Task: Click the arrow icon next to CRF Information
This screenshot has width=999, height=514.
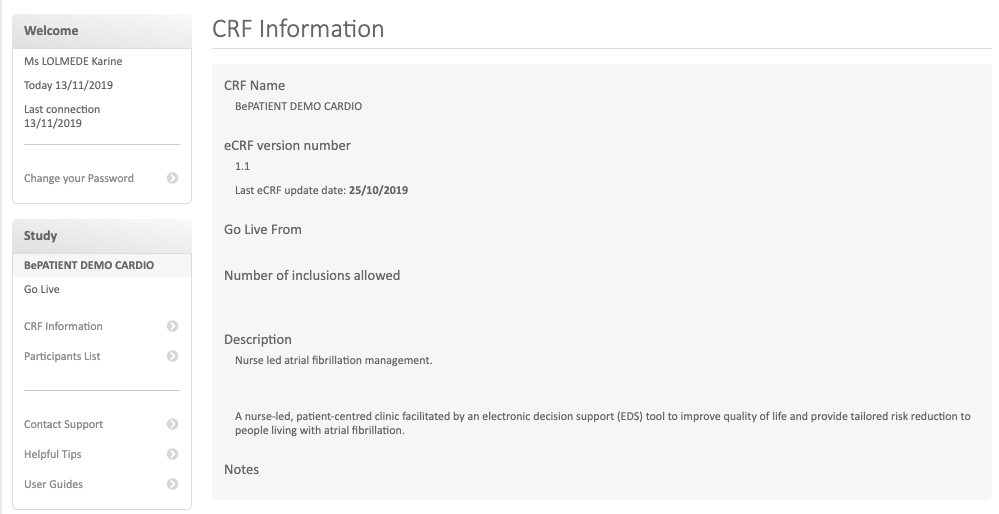Action: pyautogui.click(x=172, y=326)
